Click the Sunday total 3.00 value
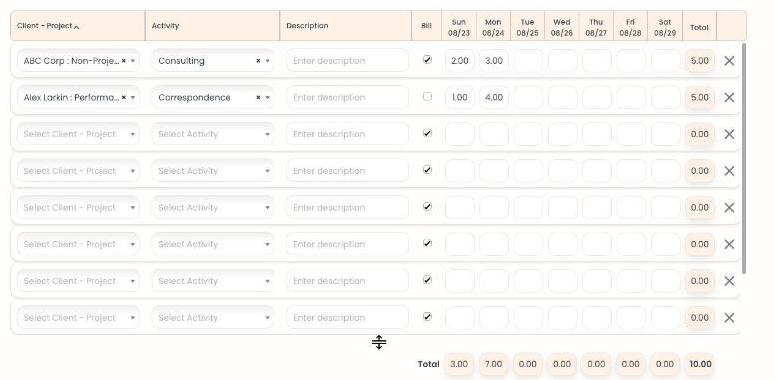Viewport: 775px width, 380px height. 459,364
